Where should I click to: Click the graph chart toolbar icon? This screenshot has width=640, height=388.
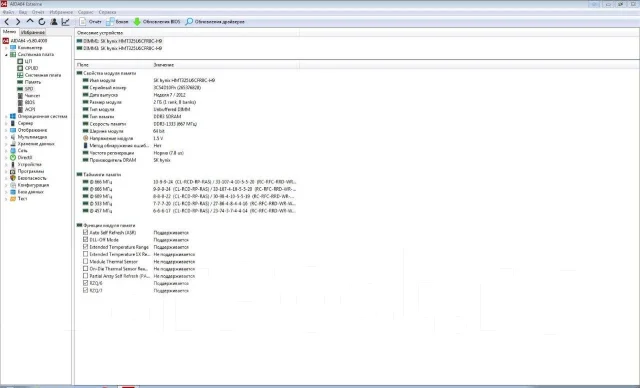(x=65, y=22)
